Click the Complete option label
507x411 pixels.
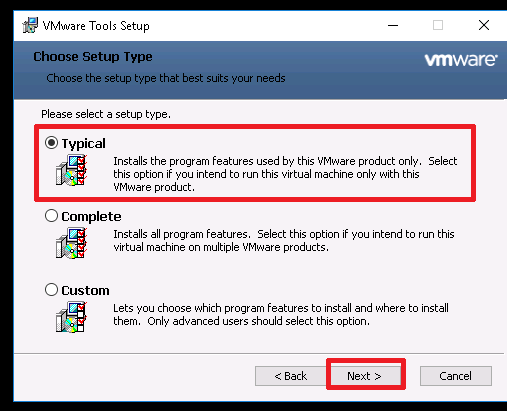91,217
